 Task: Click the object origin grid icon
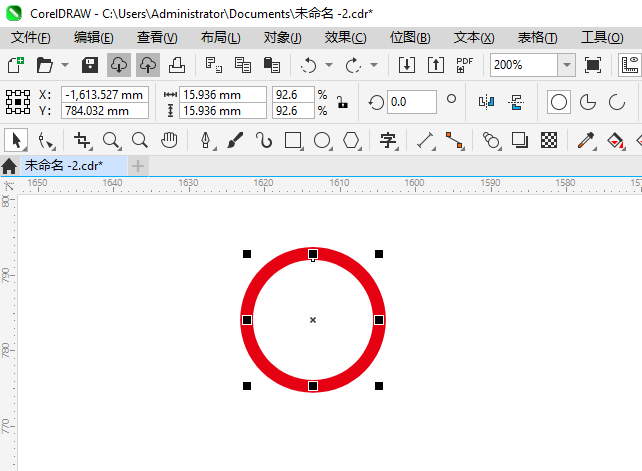[x=18, y=102]
